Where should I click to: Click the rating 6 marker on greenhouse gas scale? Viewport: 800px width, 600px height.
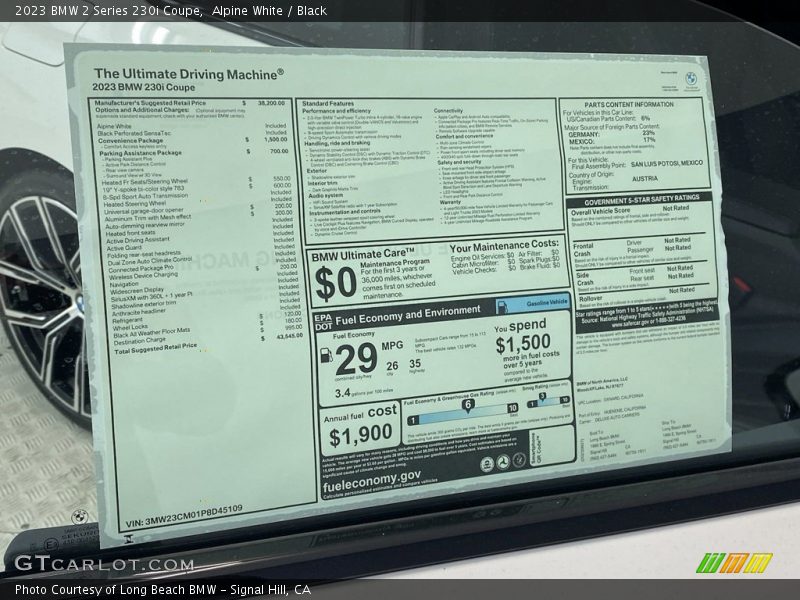[x=467, y=406]
